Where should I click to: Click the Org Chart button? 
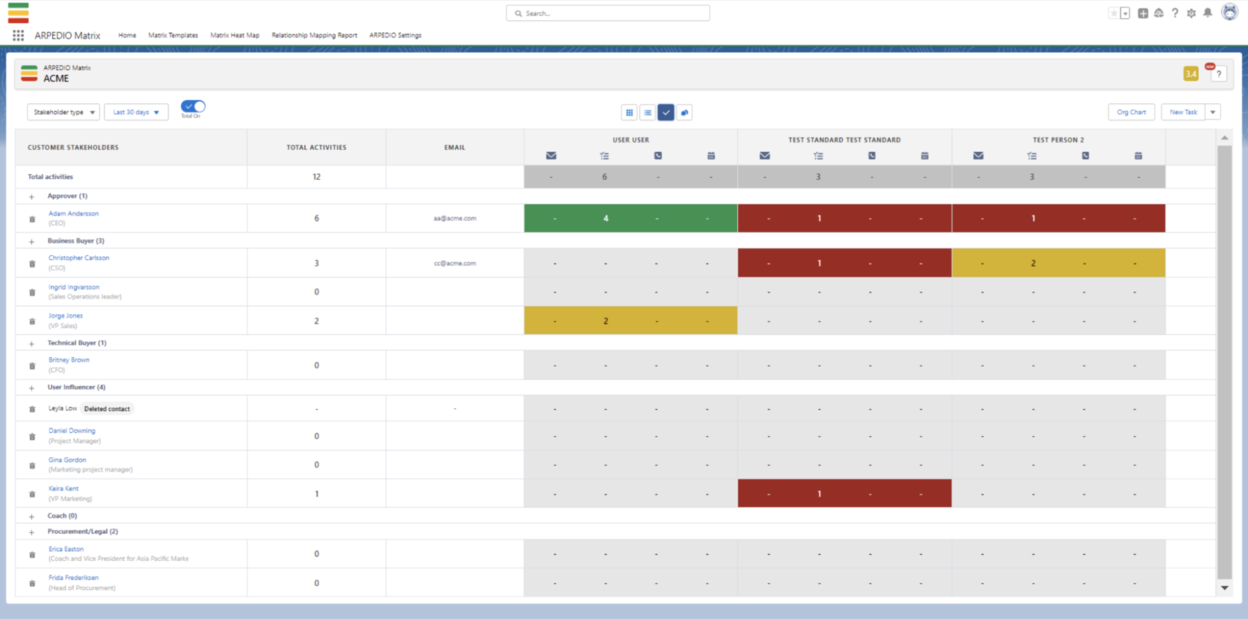1131,112
